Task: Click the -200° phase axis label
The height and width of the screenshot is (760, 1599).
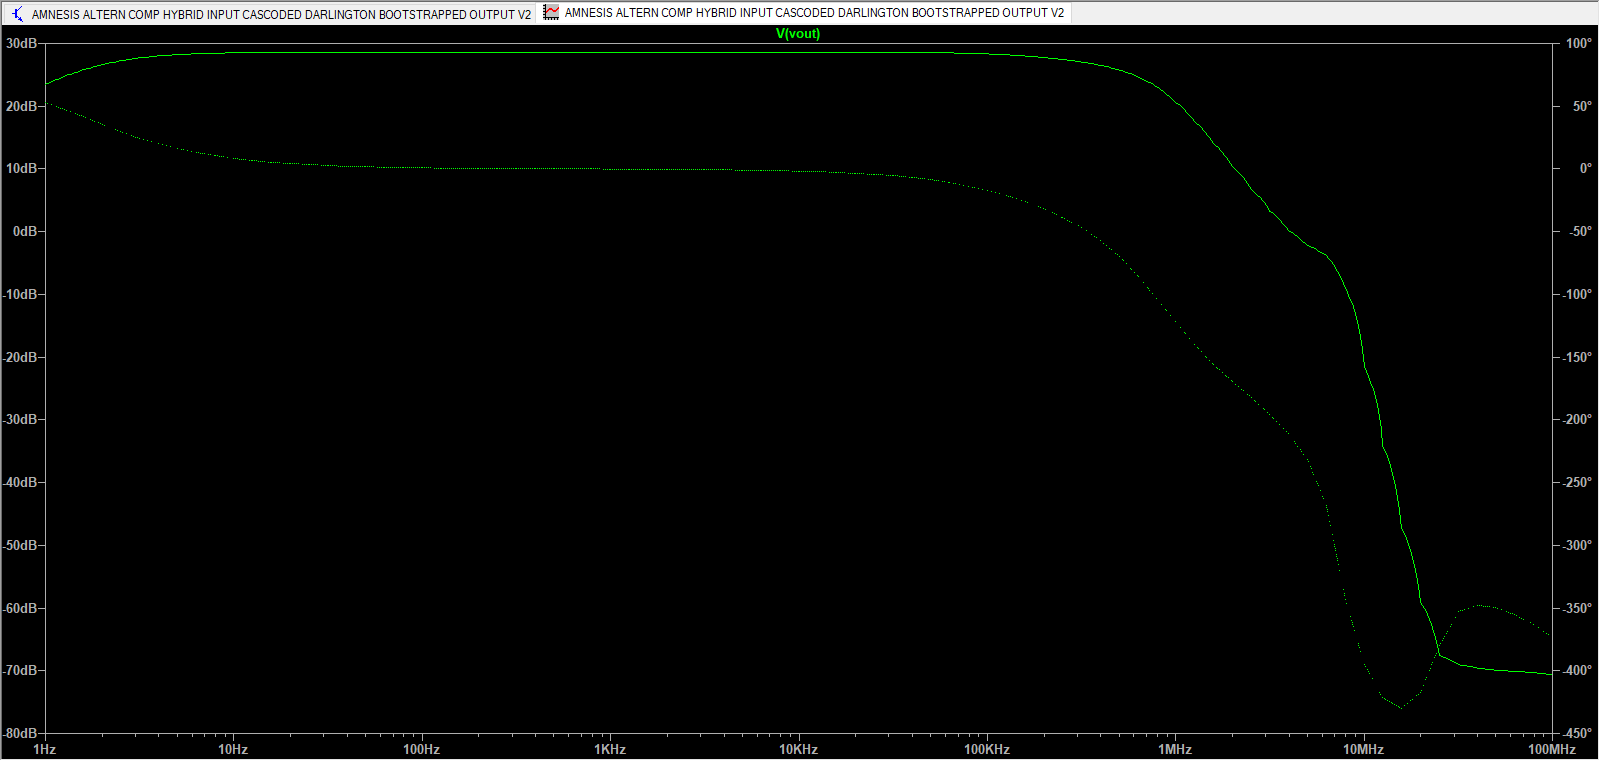Action: [1578, 419]
